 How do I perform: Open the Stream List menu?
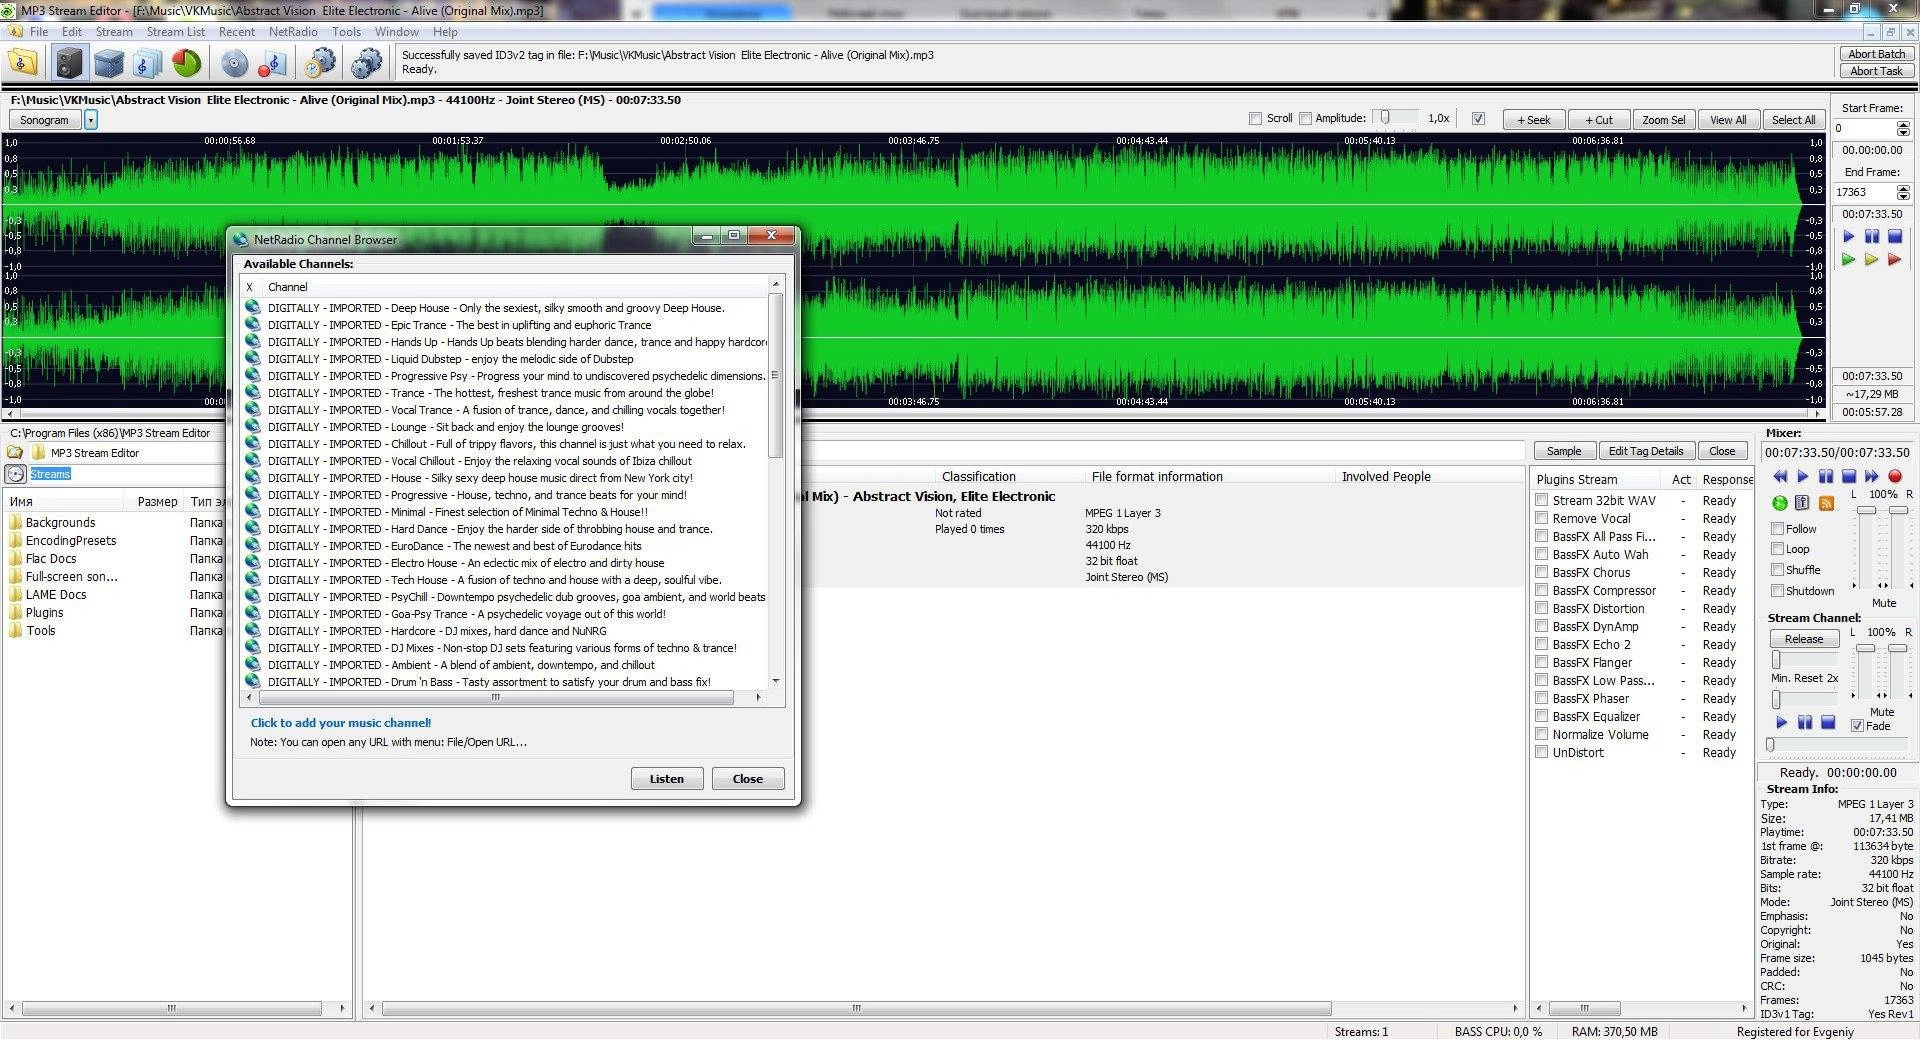pyautogui.click(x=175, y=32)
